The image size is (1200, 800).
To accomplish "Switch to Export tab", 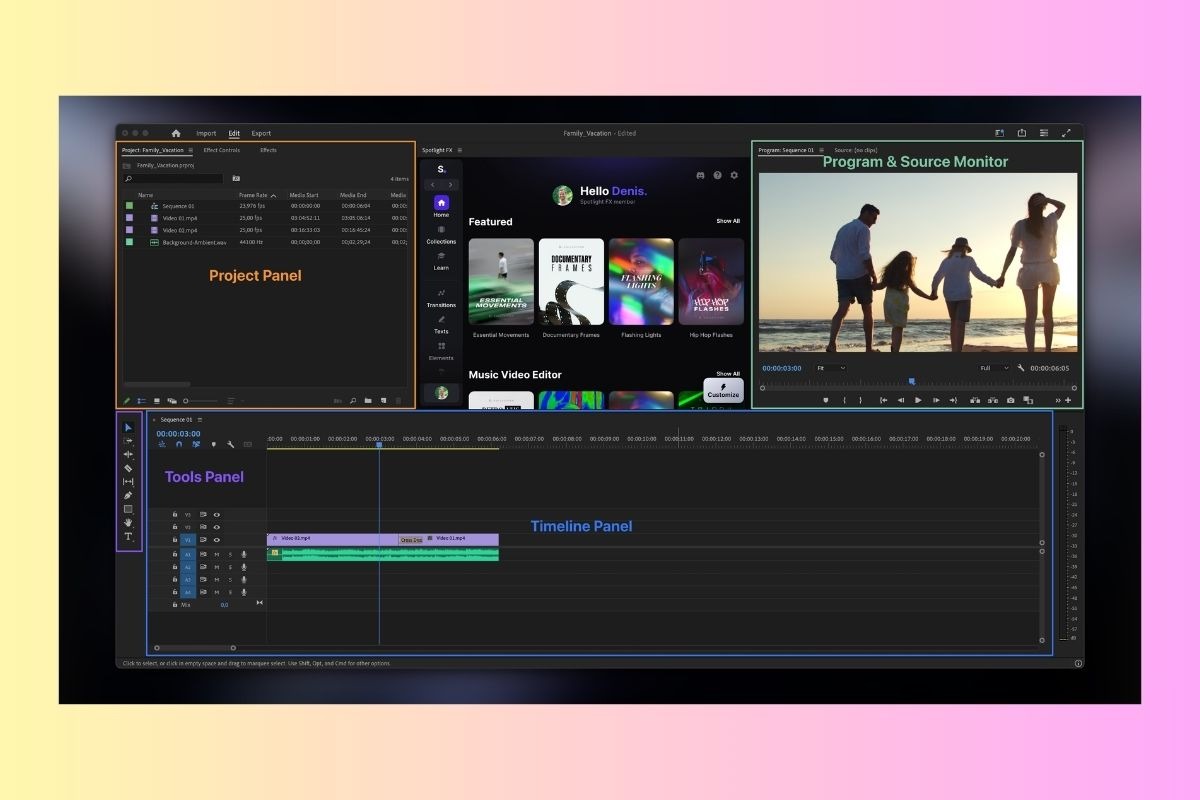I will pyautogui.click(x=261, y=133).
